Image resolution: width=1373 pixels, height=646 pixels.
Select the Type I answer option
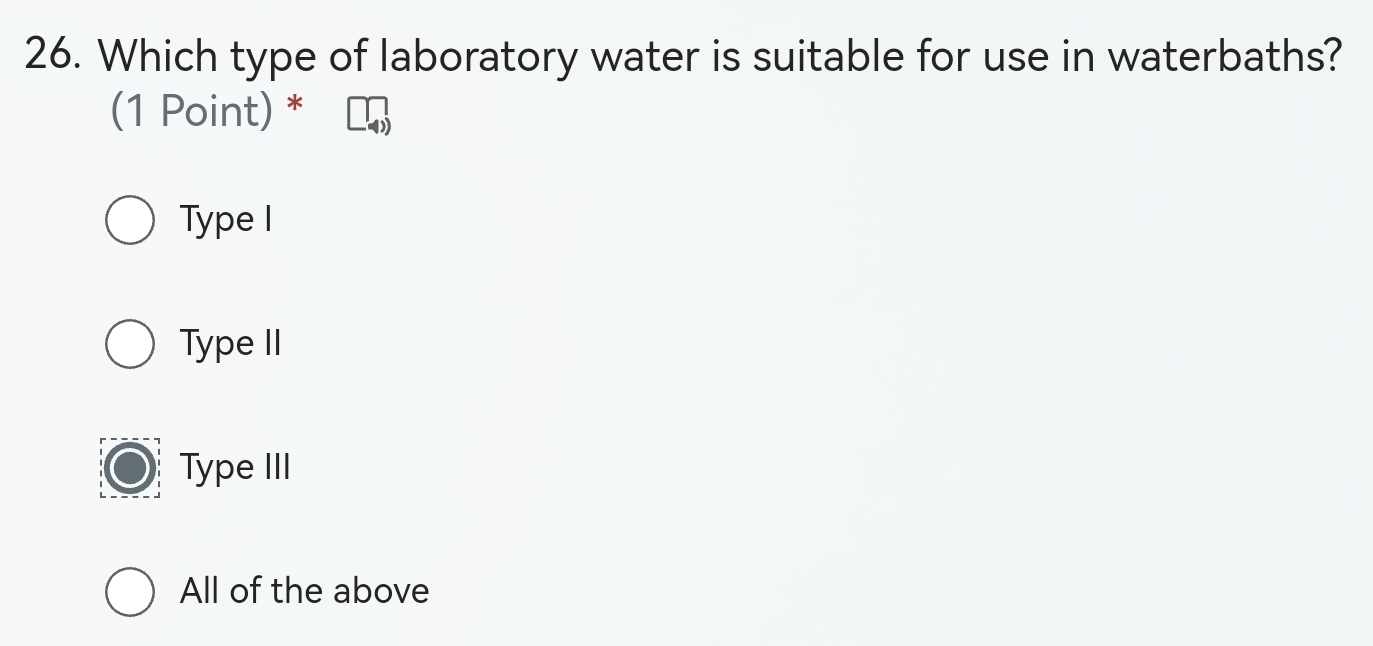(x=129, y=219)
